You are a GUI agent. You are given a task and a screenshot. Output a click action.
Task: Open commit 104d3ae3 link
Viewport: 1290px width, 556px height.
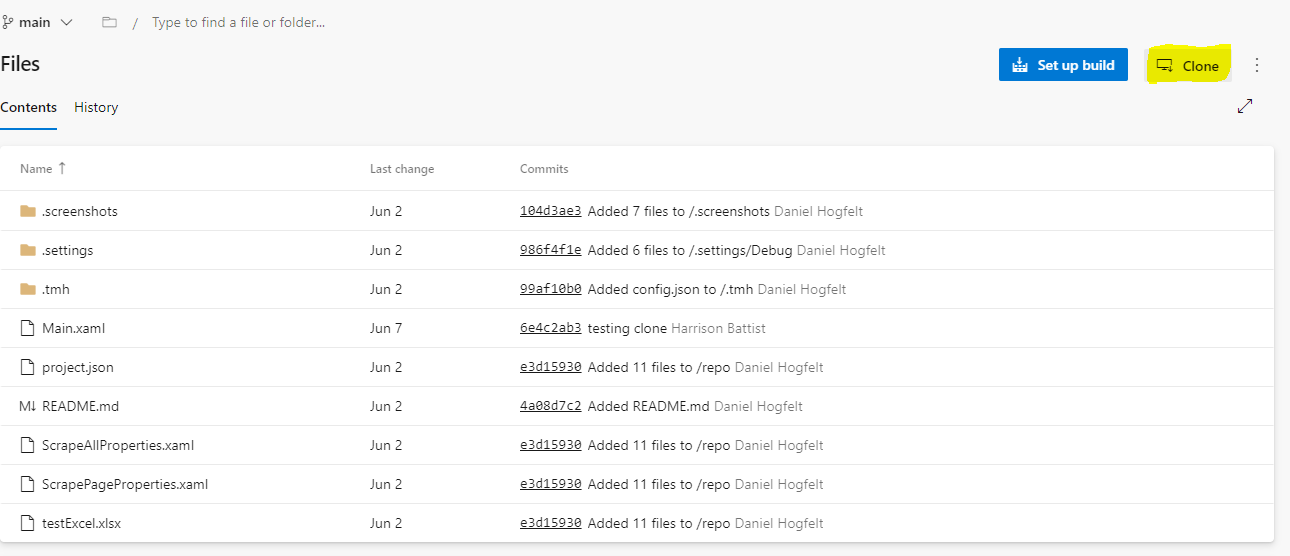pos(550,211)
